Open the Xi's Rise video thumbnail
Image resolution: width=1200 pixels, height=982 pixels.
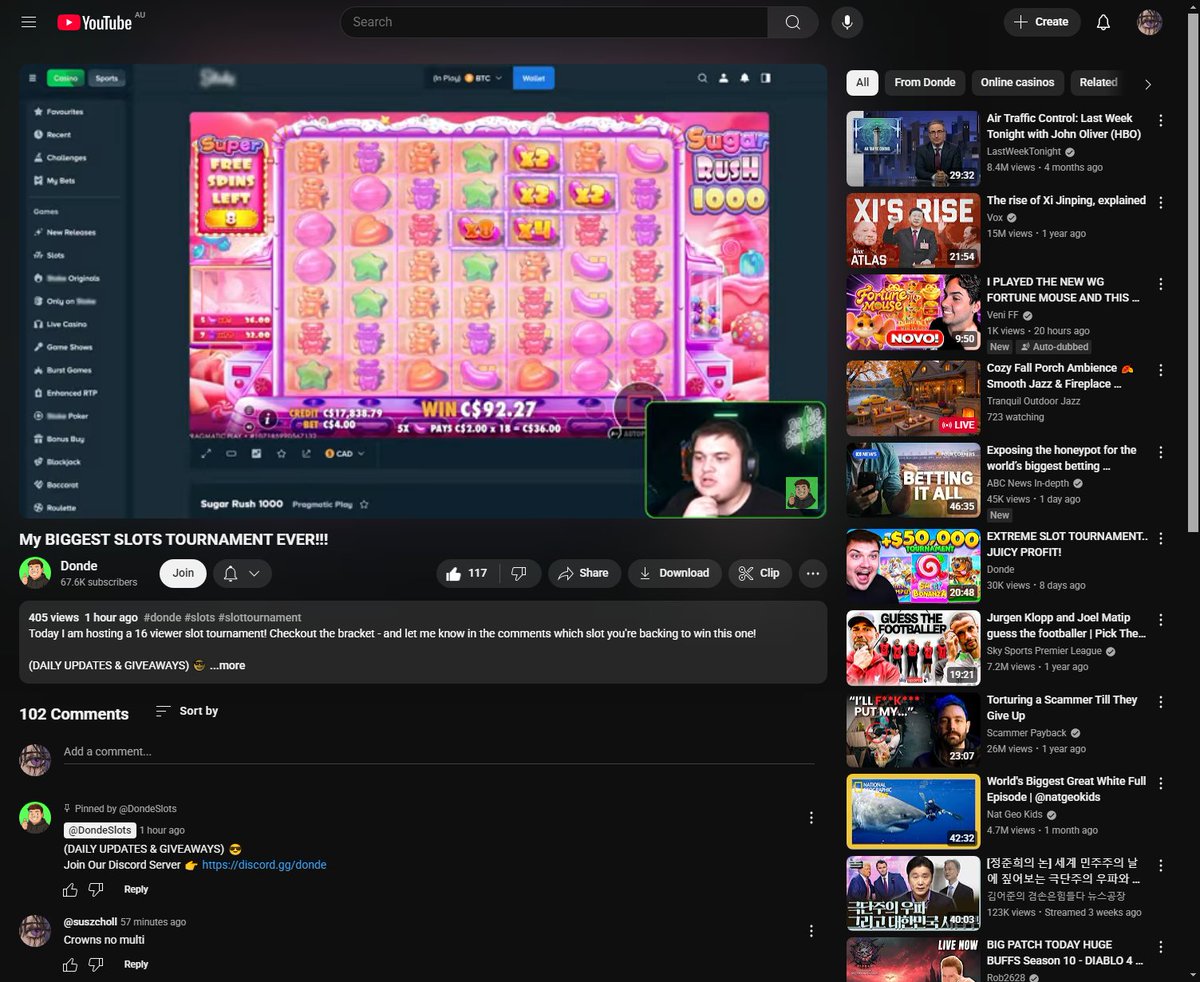click(x=913, y=231)
